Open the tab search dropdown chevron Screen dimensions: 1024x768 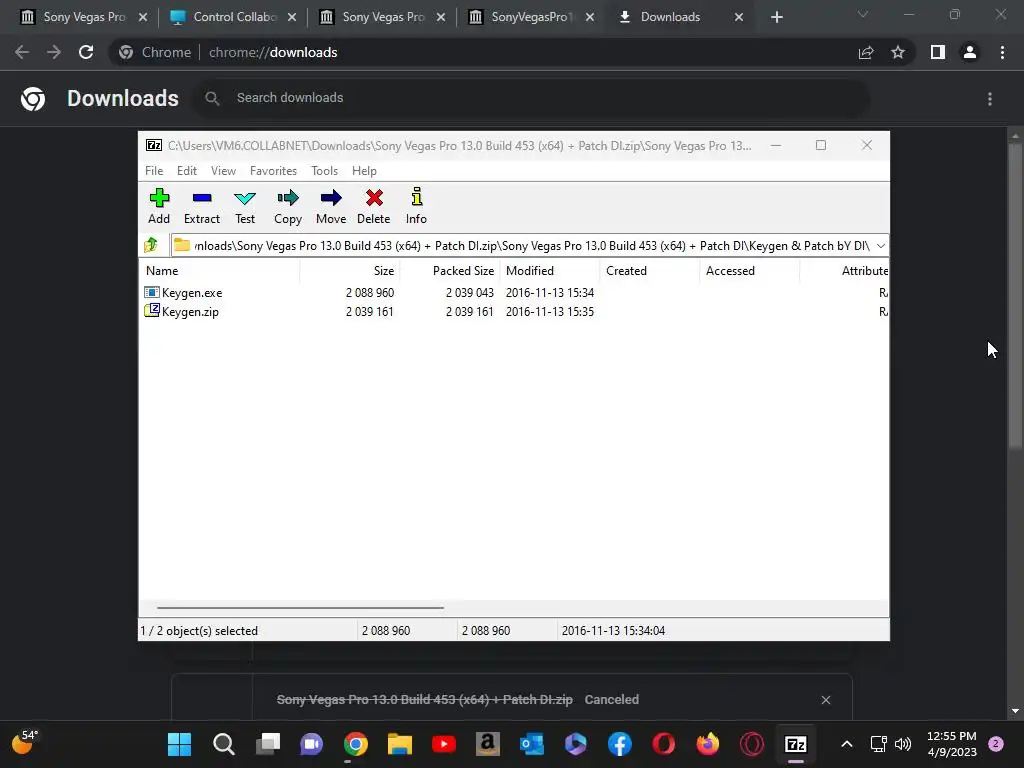click(x=863, y=14)
